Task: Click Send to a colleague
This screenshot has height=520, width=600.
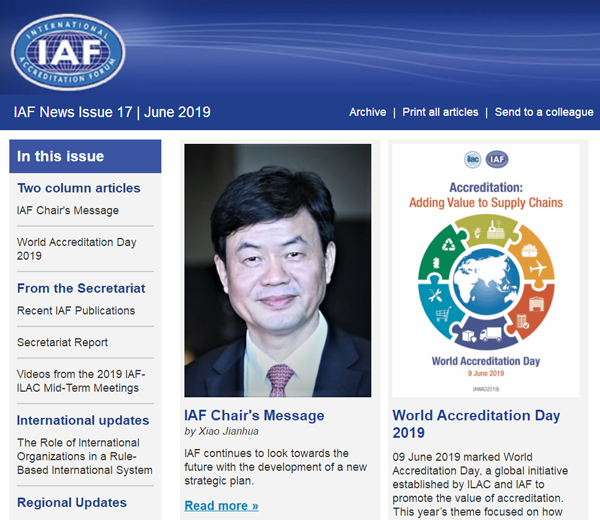Action: [x=544, y=112]
